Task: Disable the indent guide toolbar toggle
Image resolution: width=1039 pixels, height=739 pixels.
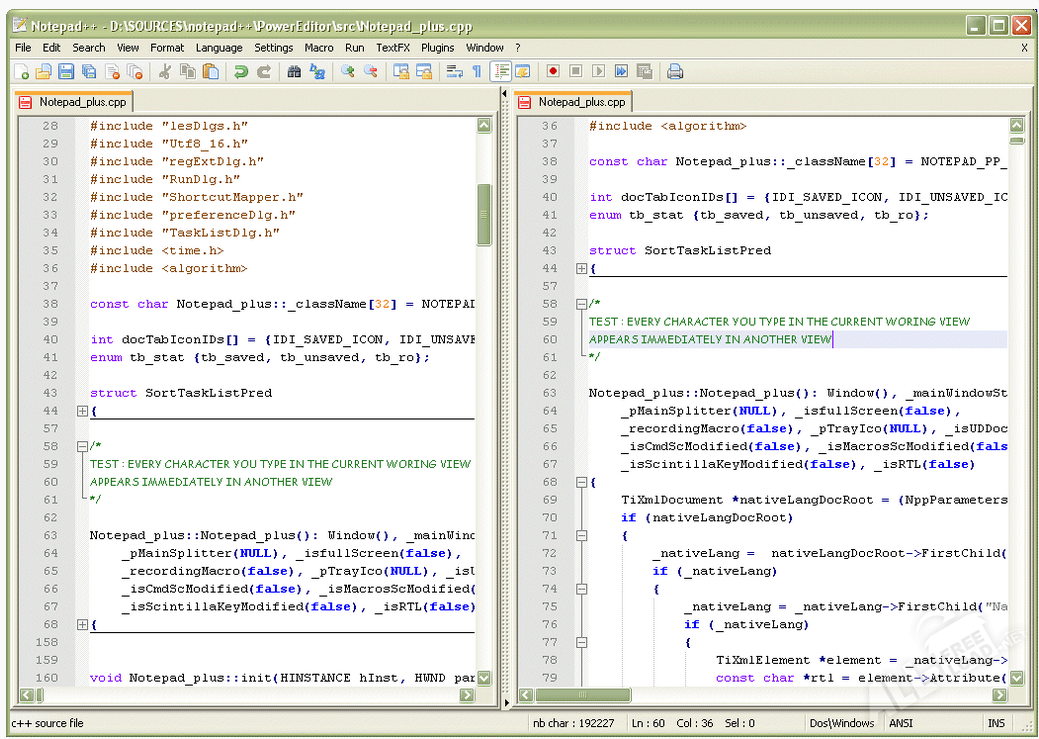Action: 501,71
